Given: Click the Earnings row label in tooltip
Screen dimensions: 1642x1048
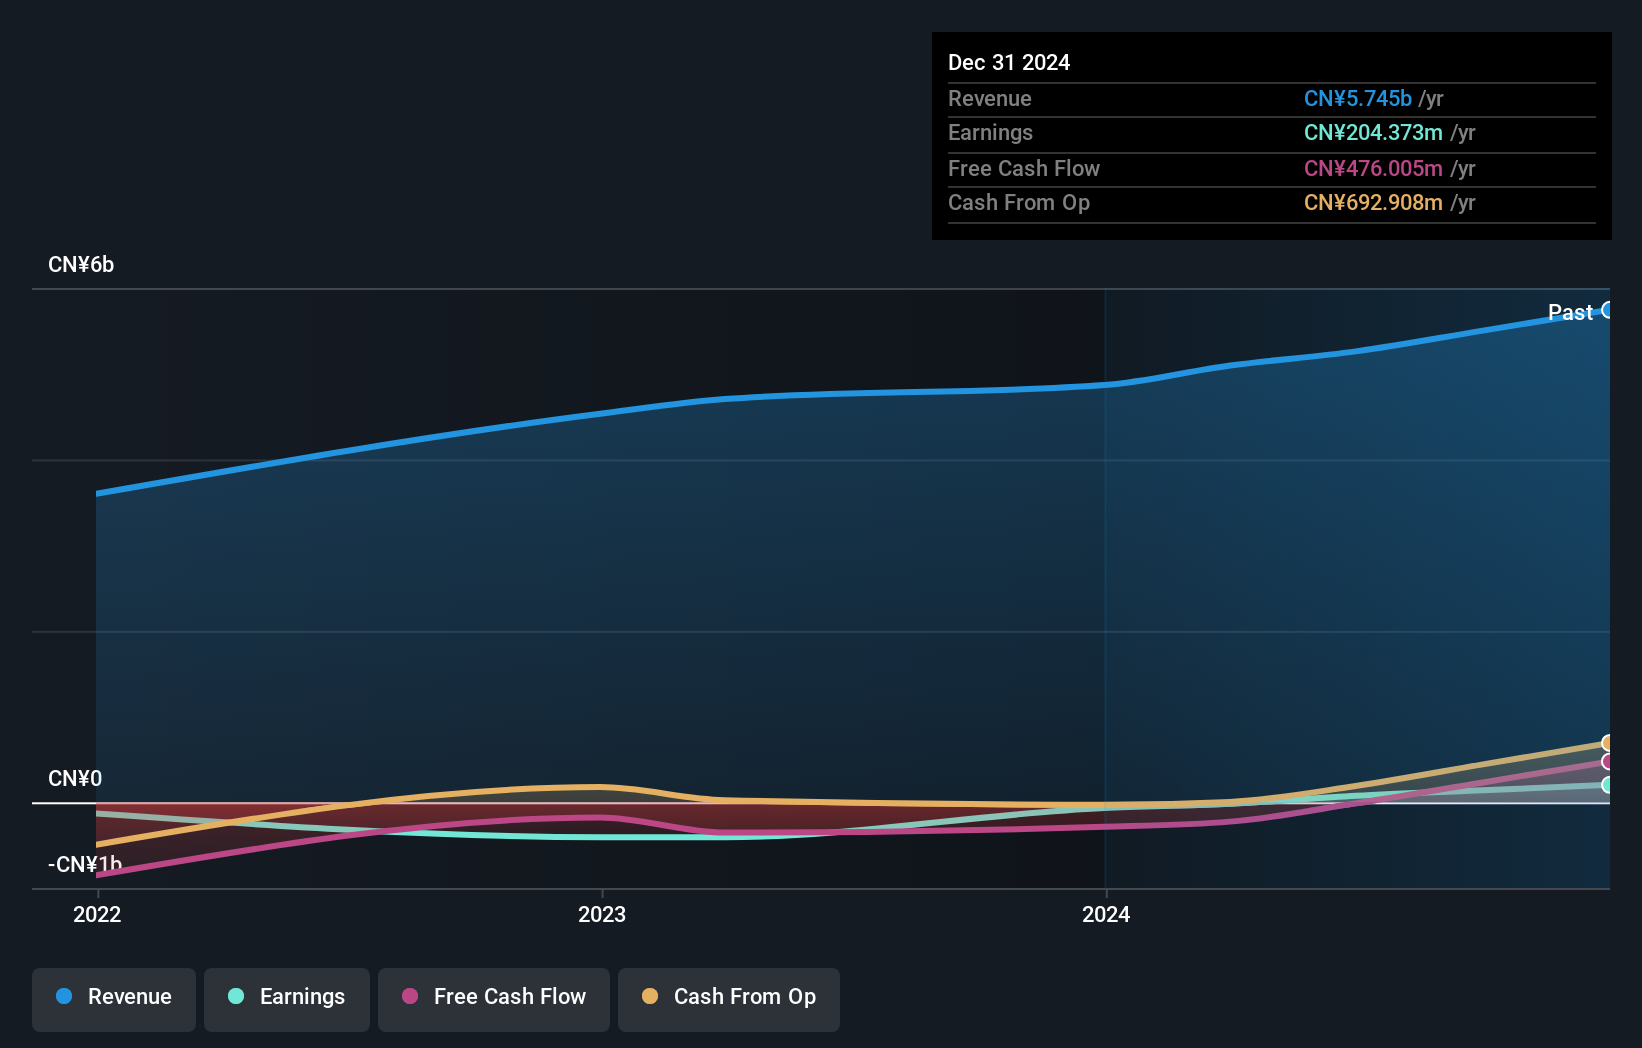Looking at the screenshot, I should pyautogui.click(x=990, y=132).
